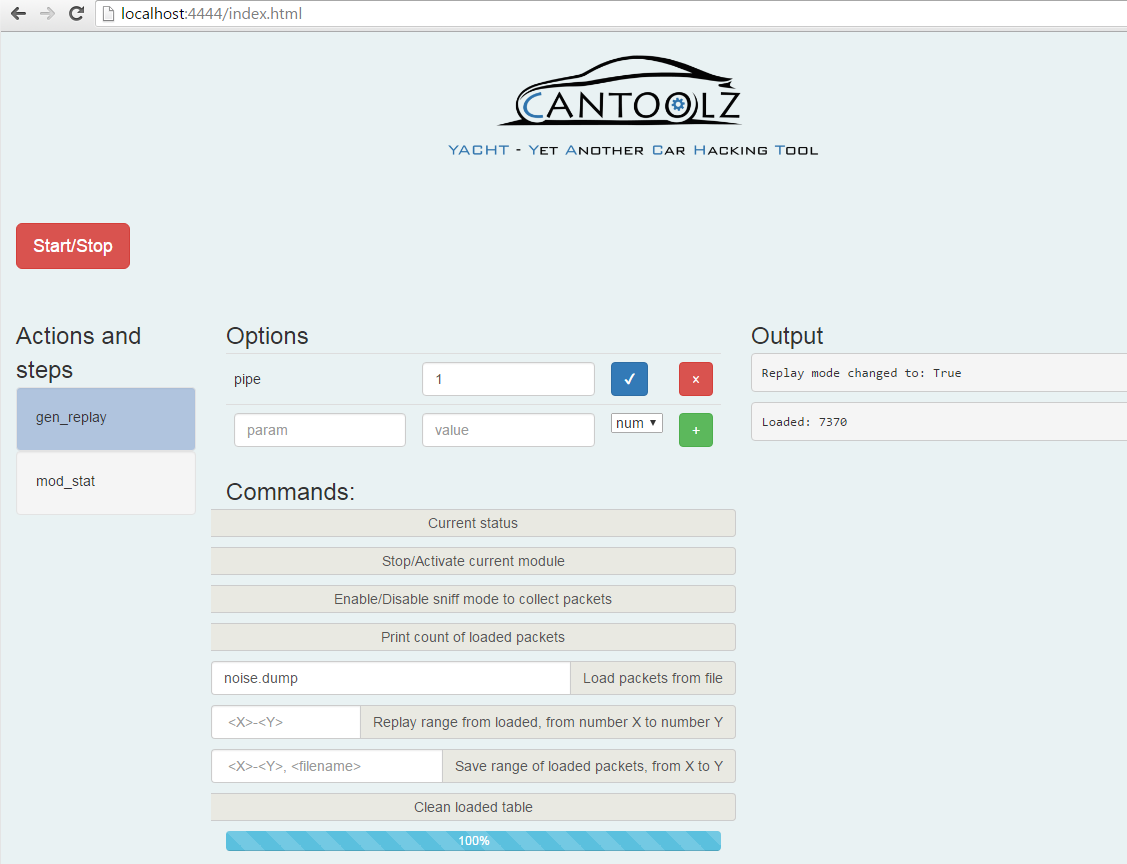Apply pipe option with blue checkmark
This screenshot has width=1127, height=864.
click(629, 379)
